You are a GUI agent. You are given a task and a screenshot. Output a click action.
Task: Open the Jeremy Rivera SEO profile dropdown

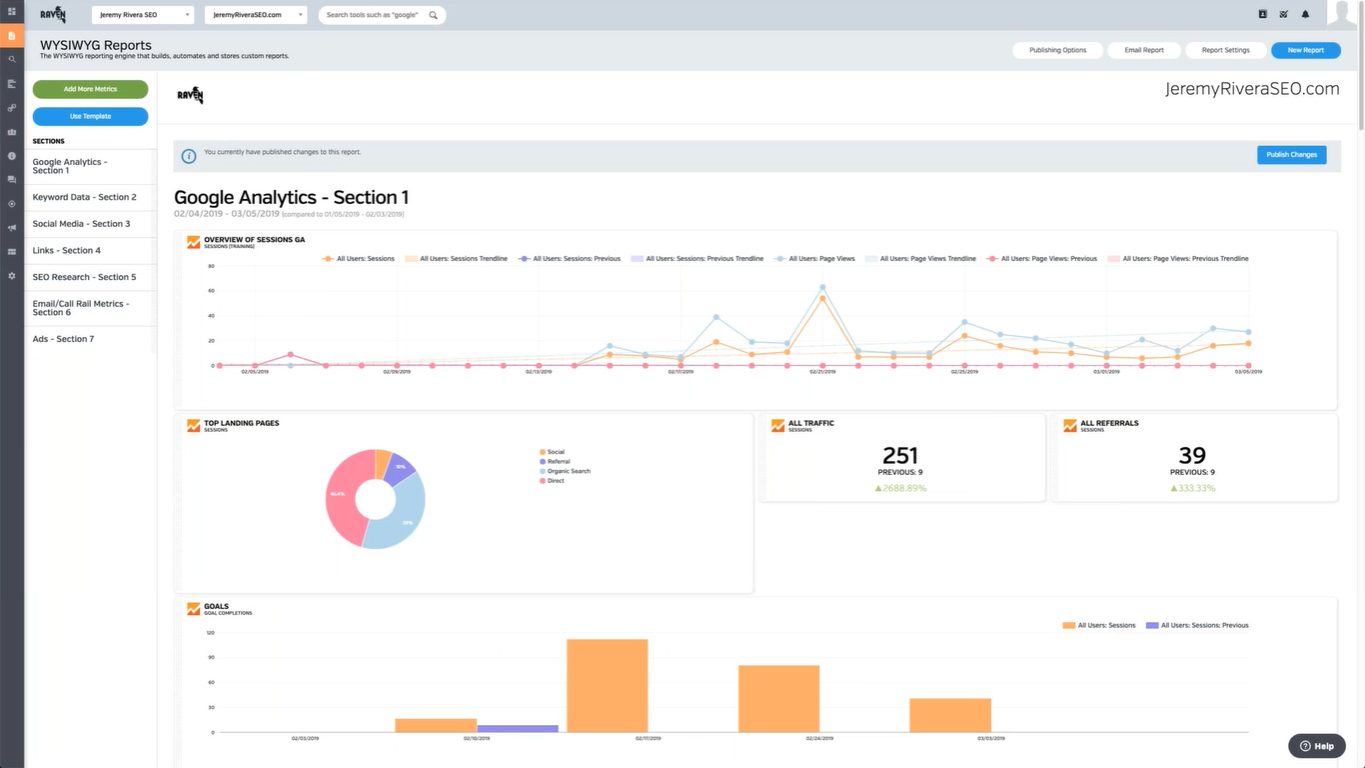[x=143, y=15]
